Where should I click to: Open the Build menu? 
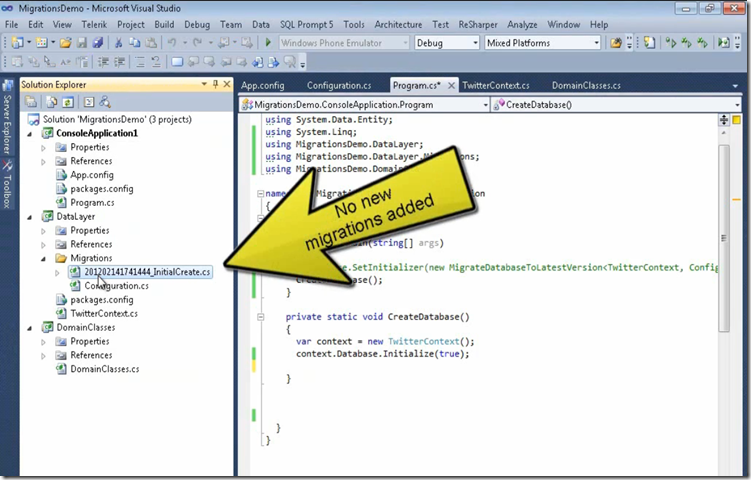(164, 24)
